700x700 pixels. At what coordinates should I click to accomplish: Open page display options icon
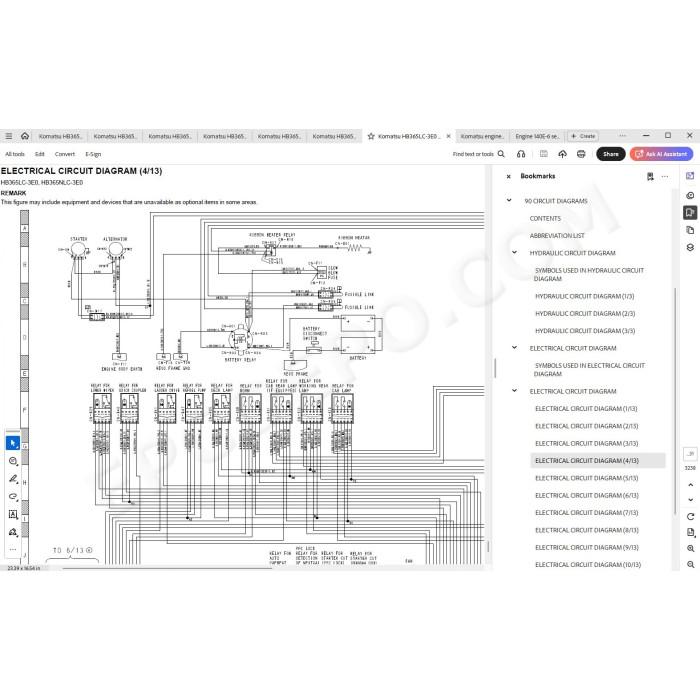click(690, 532)
